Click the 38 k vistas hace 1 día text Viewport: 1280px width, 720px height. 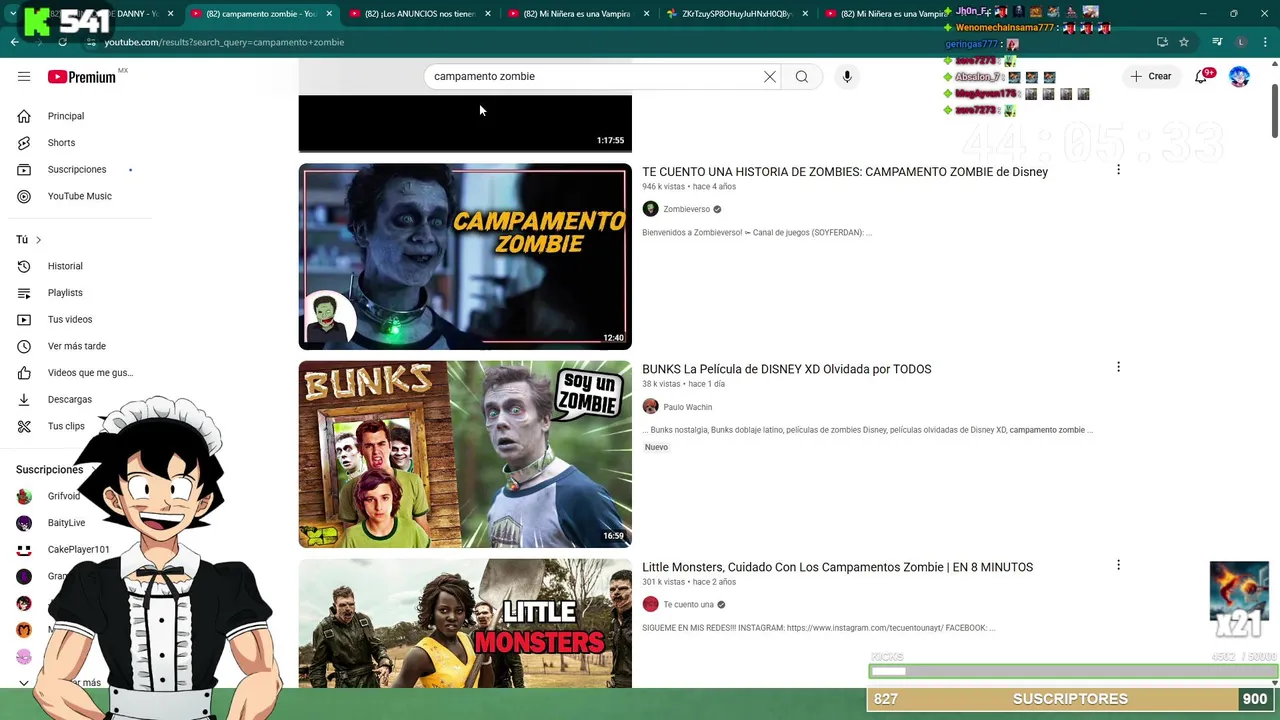[x=683, y=384]
